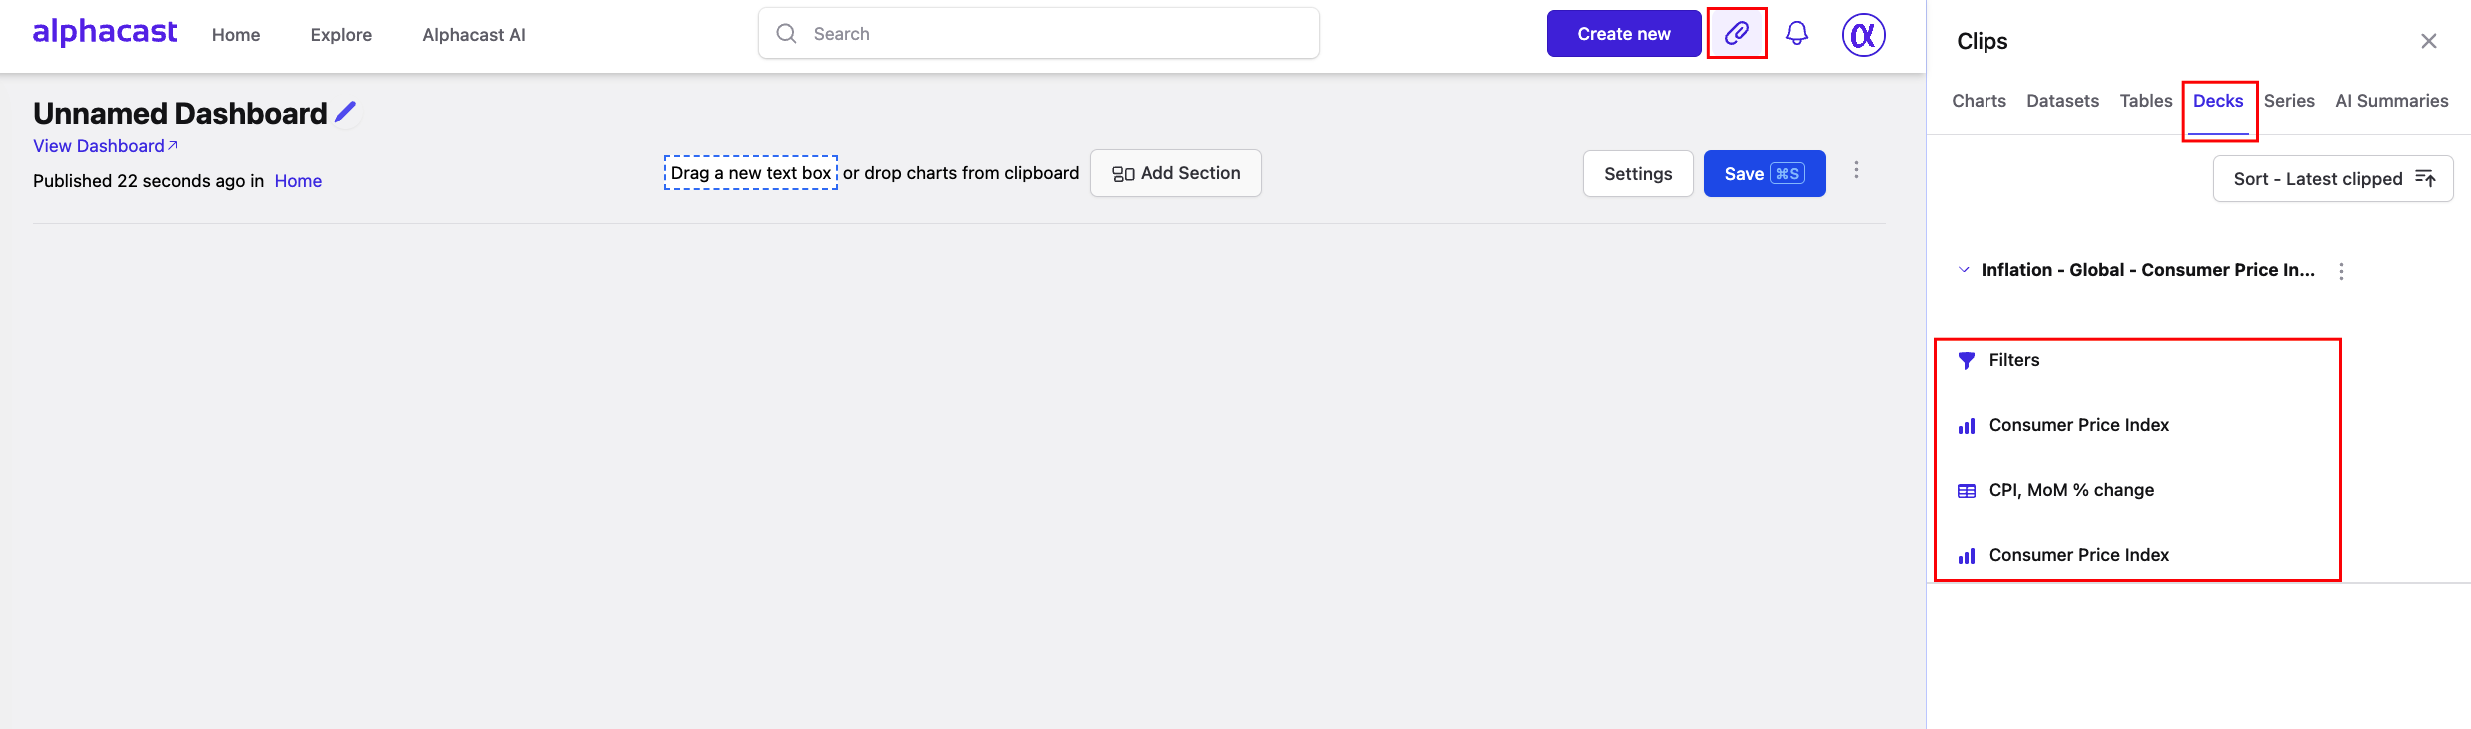2471x729 pixels.
Task: Click the Create new button
Action: click(x=1624, y=33)
